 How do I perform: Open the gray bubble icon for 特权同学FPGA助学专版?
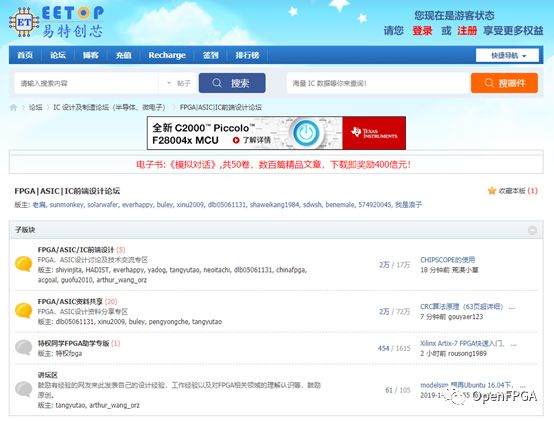click(x=24, y=348)
